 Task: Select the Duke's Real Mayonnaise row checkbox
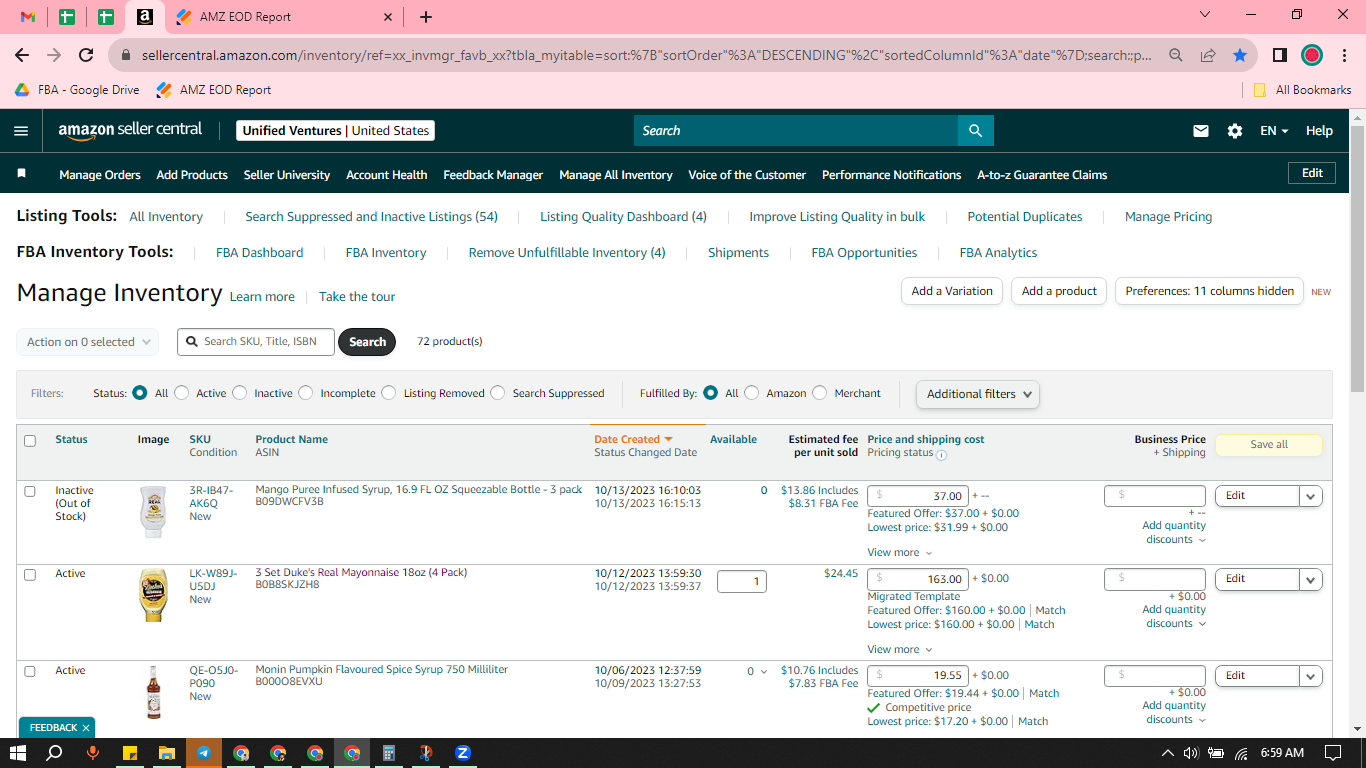pos(30,575)
